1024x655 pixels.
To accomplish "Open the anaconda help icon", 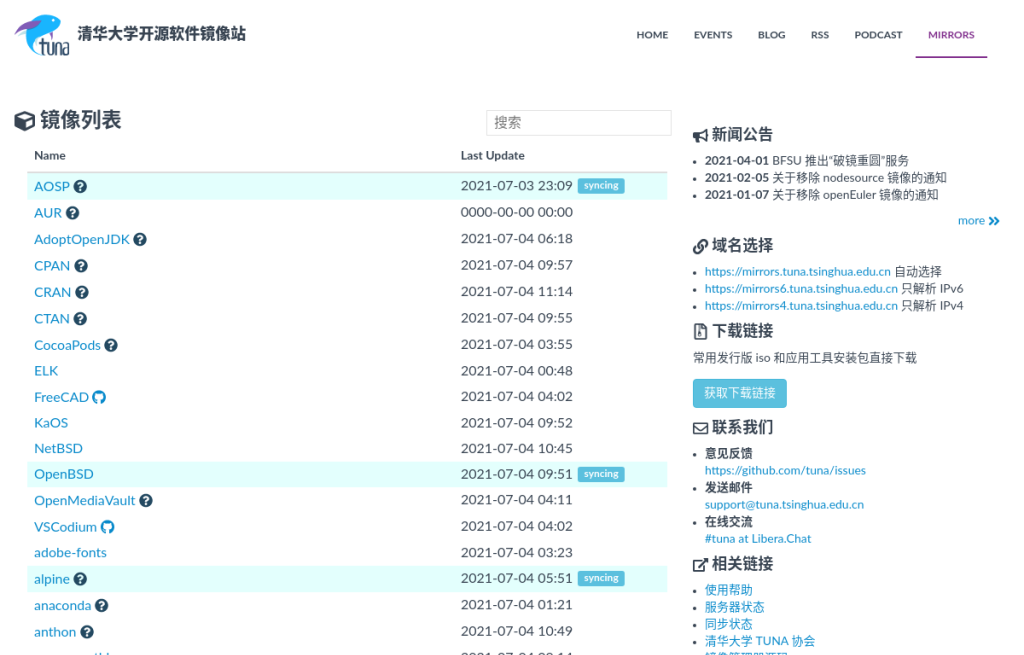I will tap(101, 606).
